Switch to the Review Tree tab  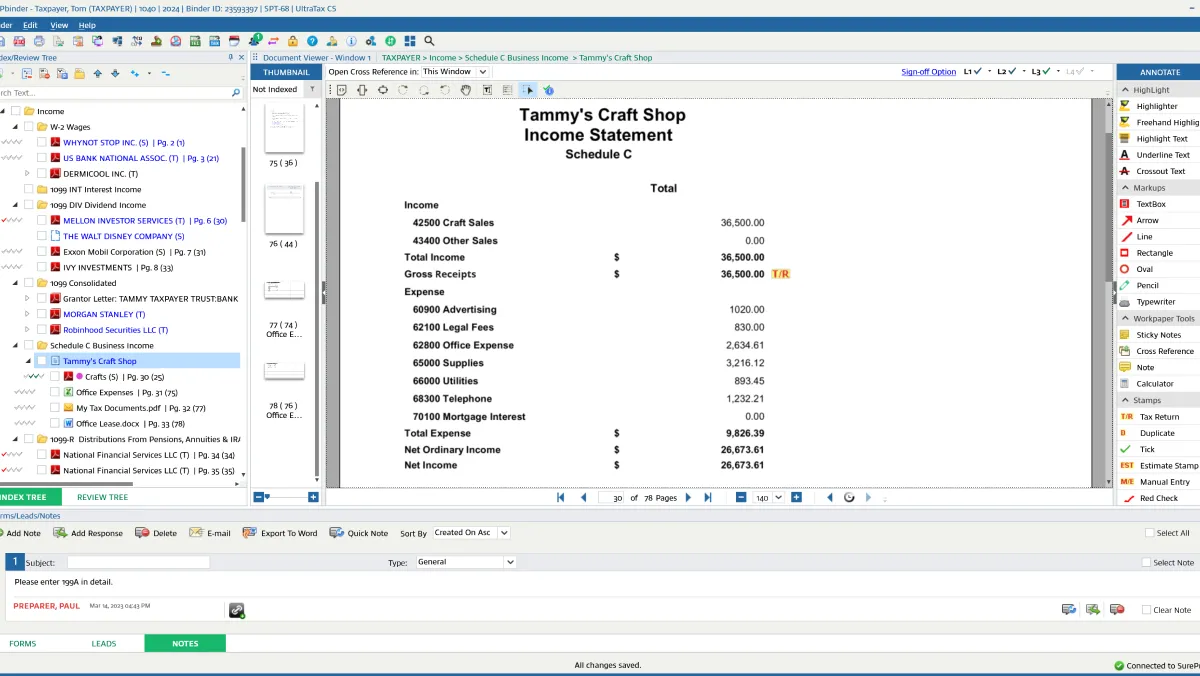pos(102,497)
